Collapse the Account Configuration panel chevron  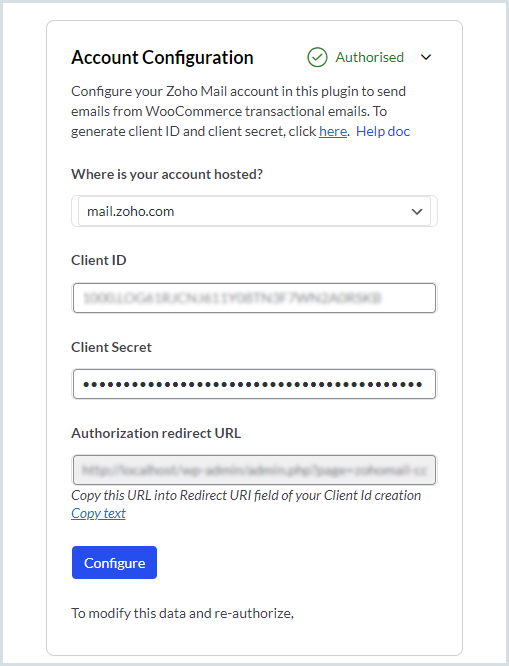(x=426, y=57)
